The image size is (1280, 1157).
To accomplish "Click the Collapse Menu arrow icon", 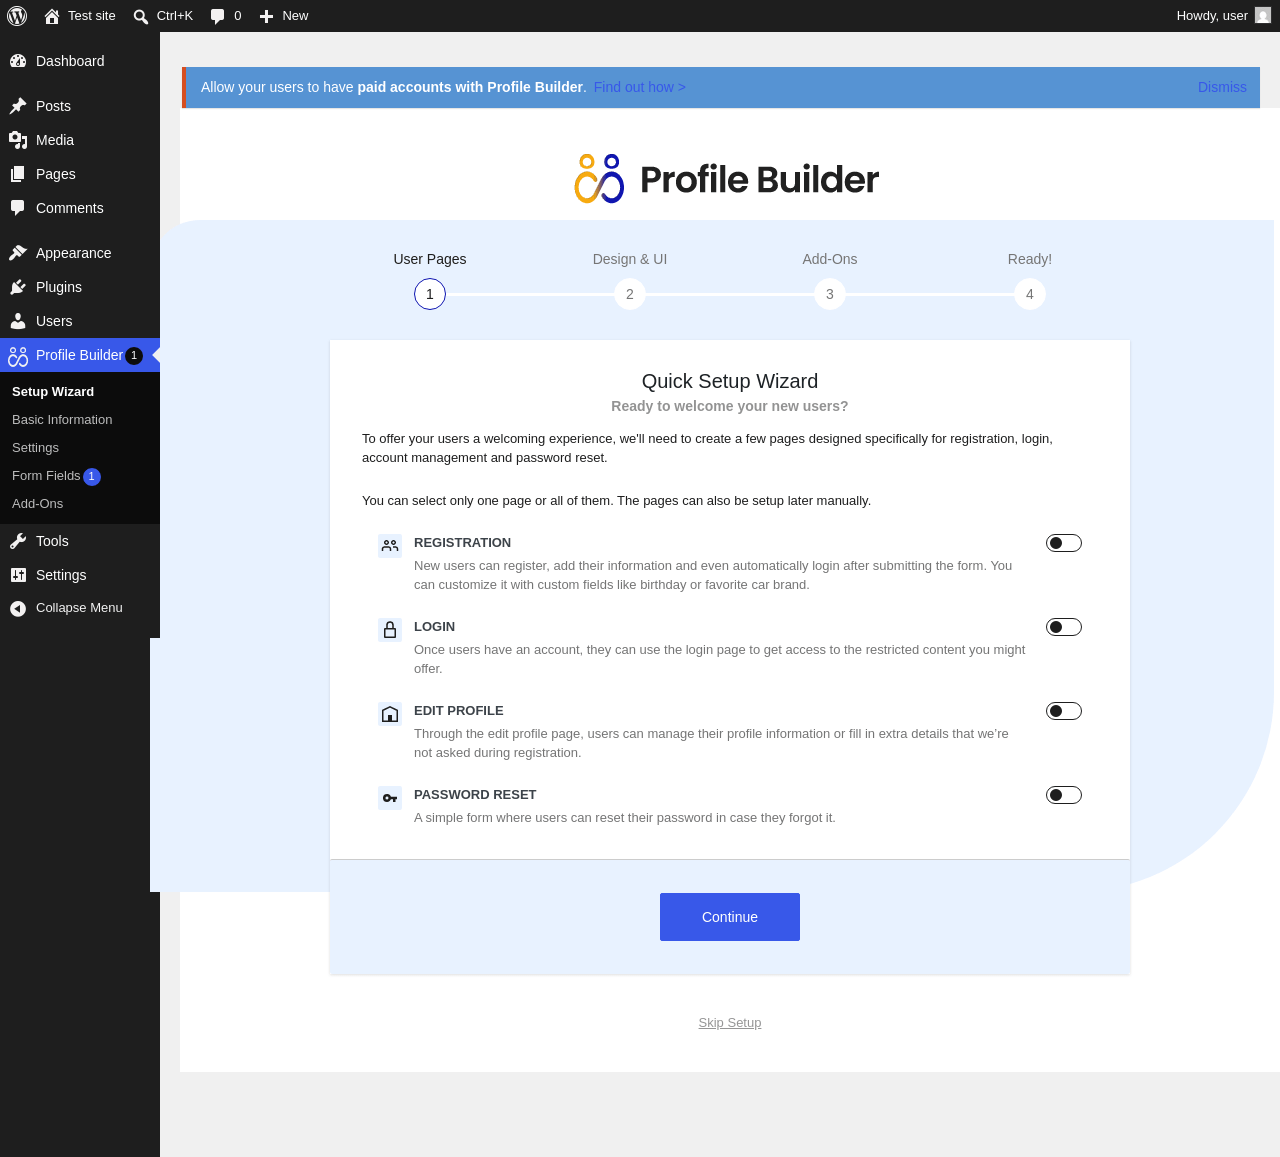I will coord(18,608).
